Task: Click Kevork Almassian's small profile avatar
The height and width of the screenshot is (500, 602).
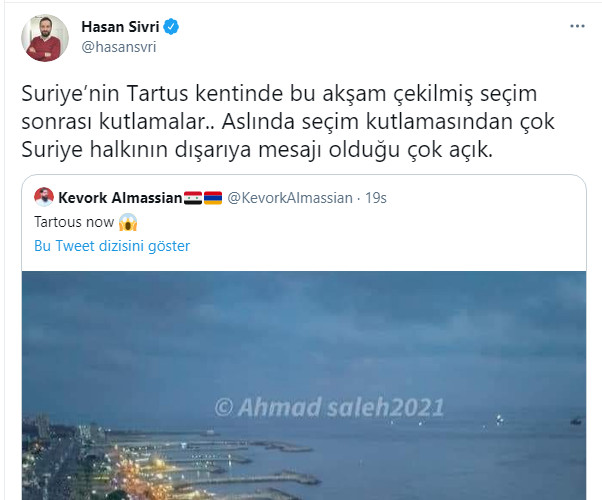Action: point(44,197)
